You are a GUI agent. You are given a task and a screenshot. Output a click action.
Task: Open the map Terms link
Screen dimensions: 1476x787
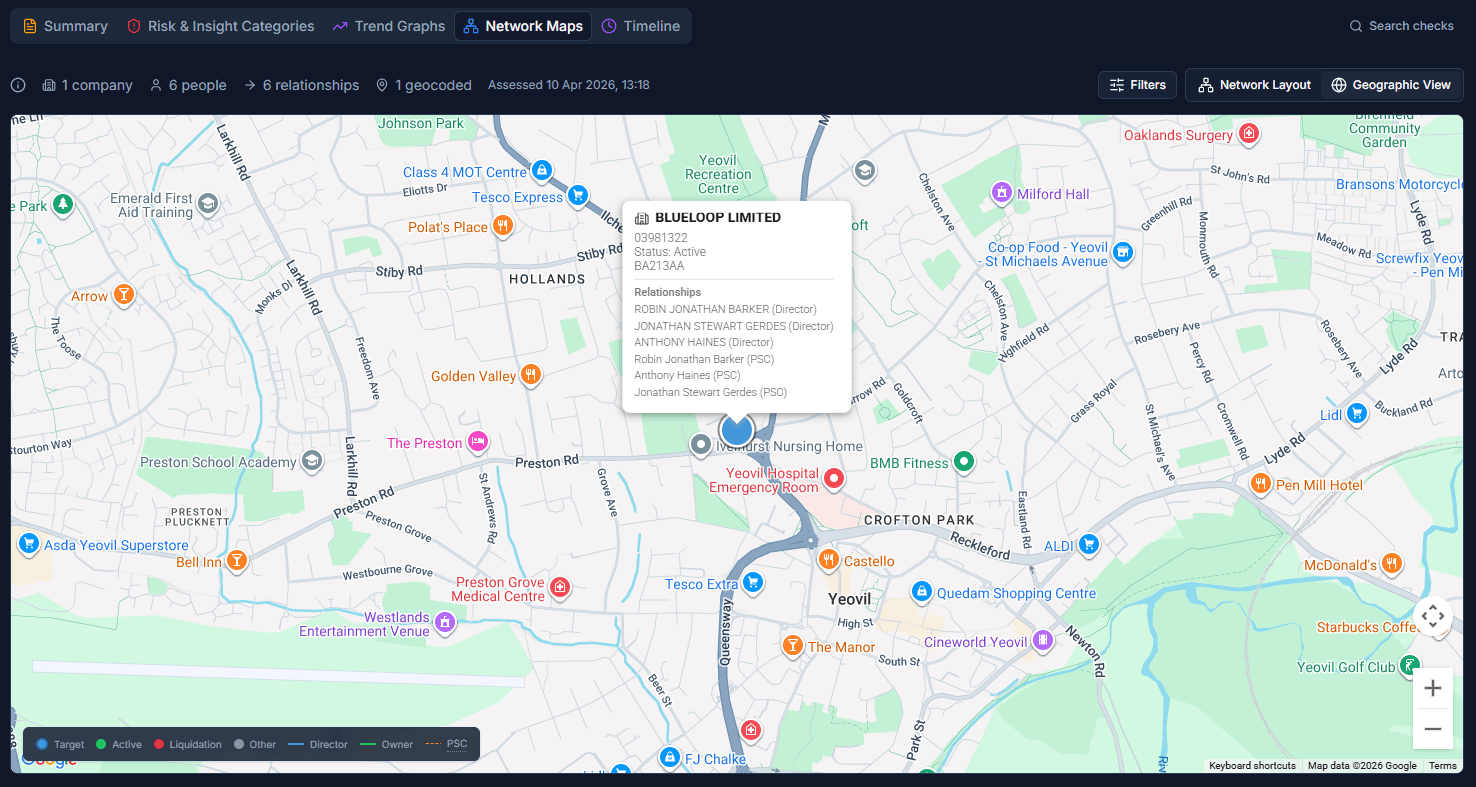click(x=1442, y=766)
